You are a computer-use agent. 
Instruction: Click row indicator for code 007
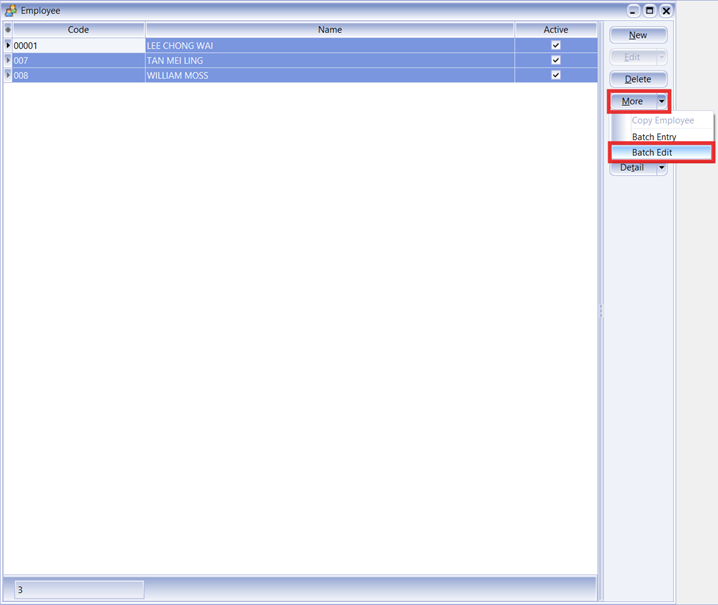coord(8,61)
